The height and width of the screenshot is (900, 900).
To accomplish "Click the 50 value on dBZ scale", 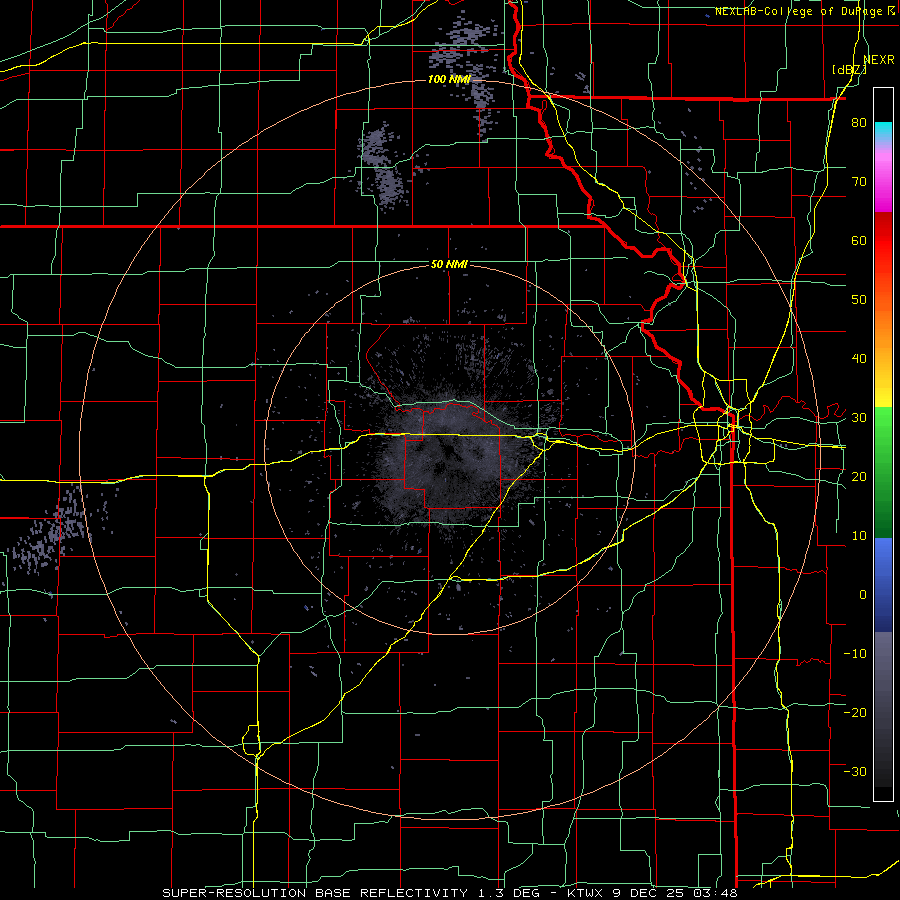I will coord(859,300).
